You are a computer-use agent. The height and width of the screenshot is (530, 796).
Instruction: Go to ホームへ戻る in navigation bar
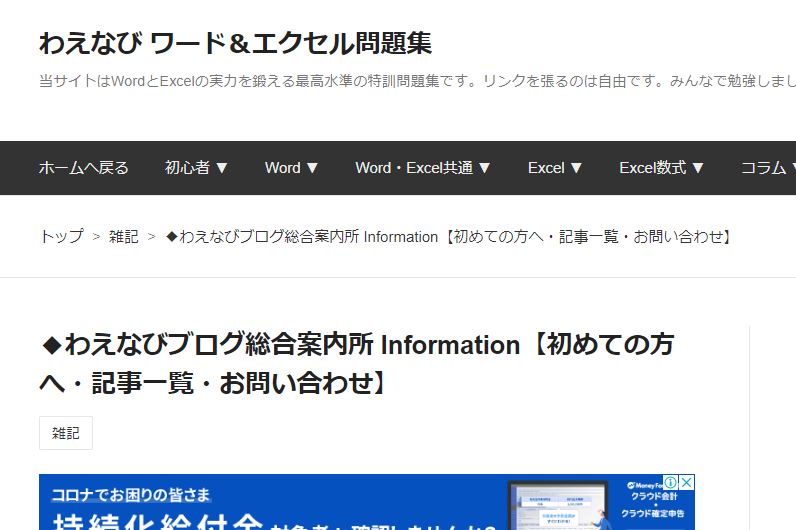pos(84,168)
